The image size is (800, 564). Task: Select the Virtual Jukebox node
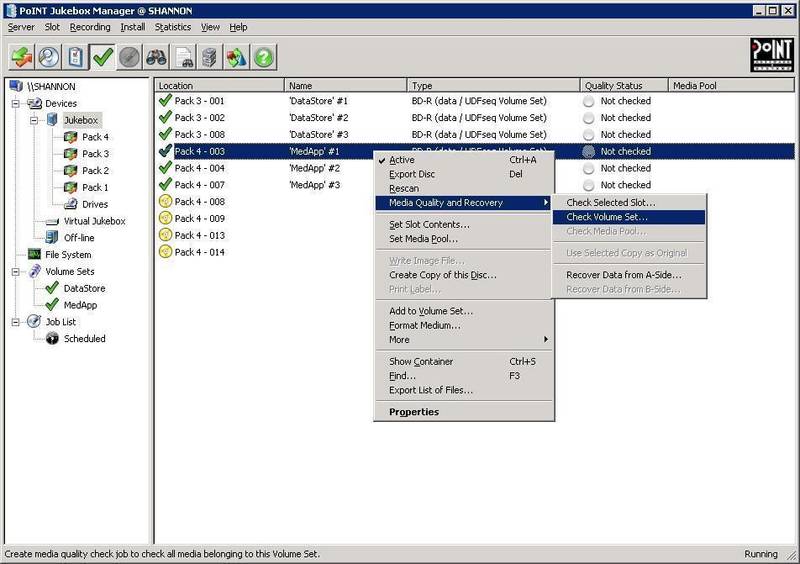[94, 221]
